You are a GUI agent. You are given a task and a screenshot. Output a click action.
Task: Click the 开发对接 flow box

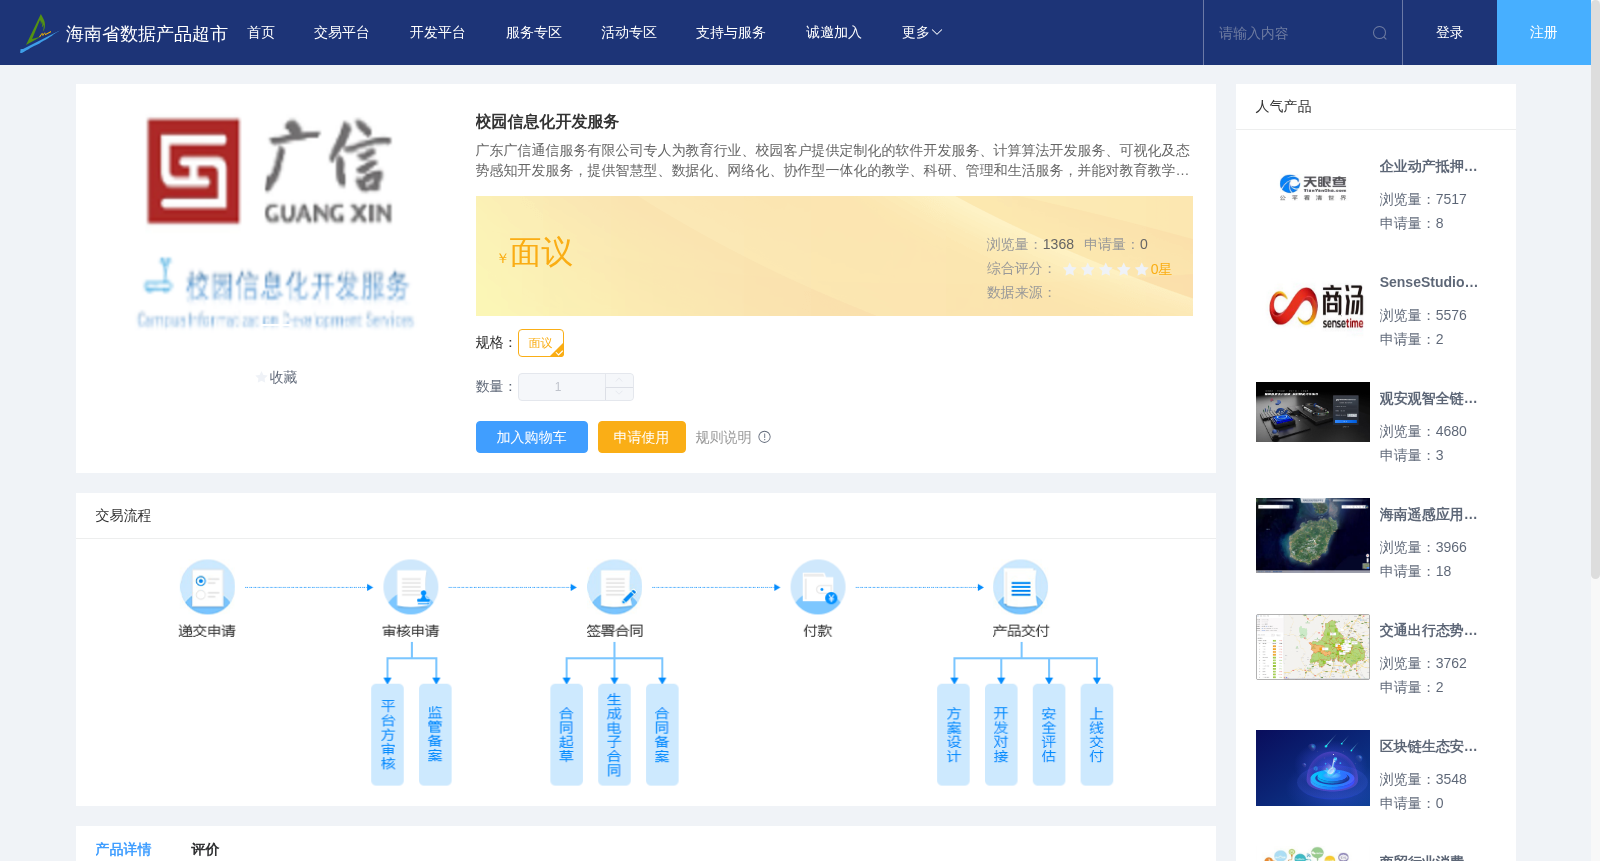(1001, 735)
